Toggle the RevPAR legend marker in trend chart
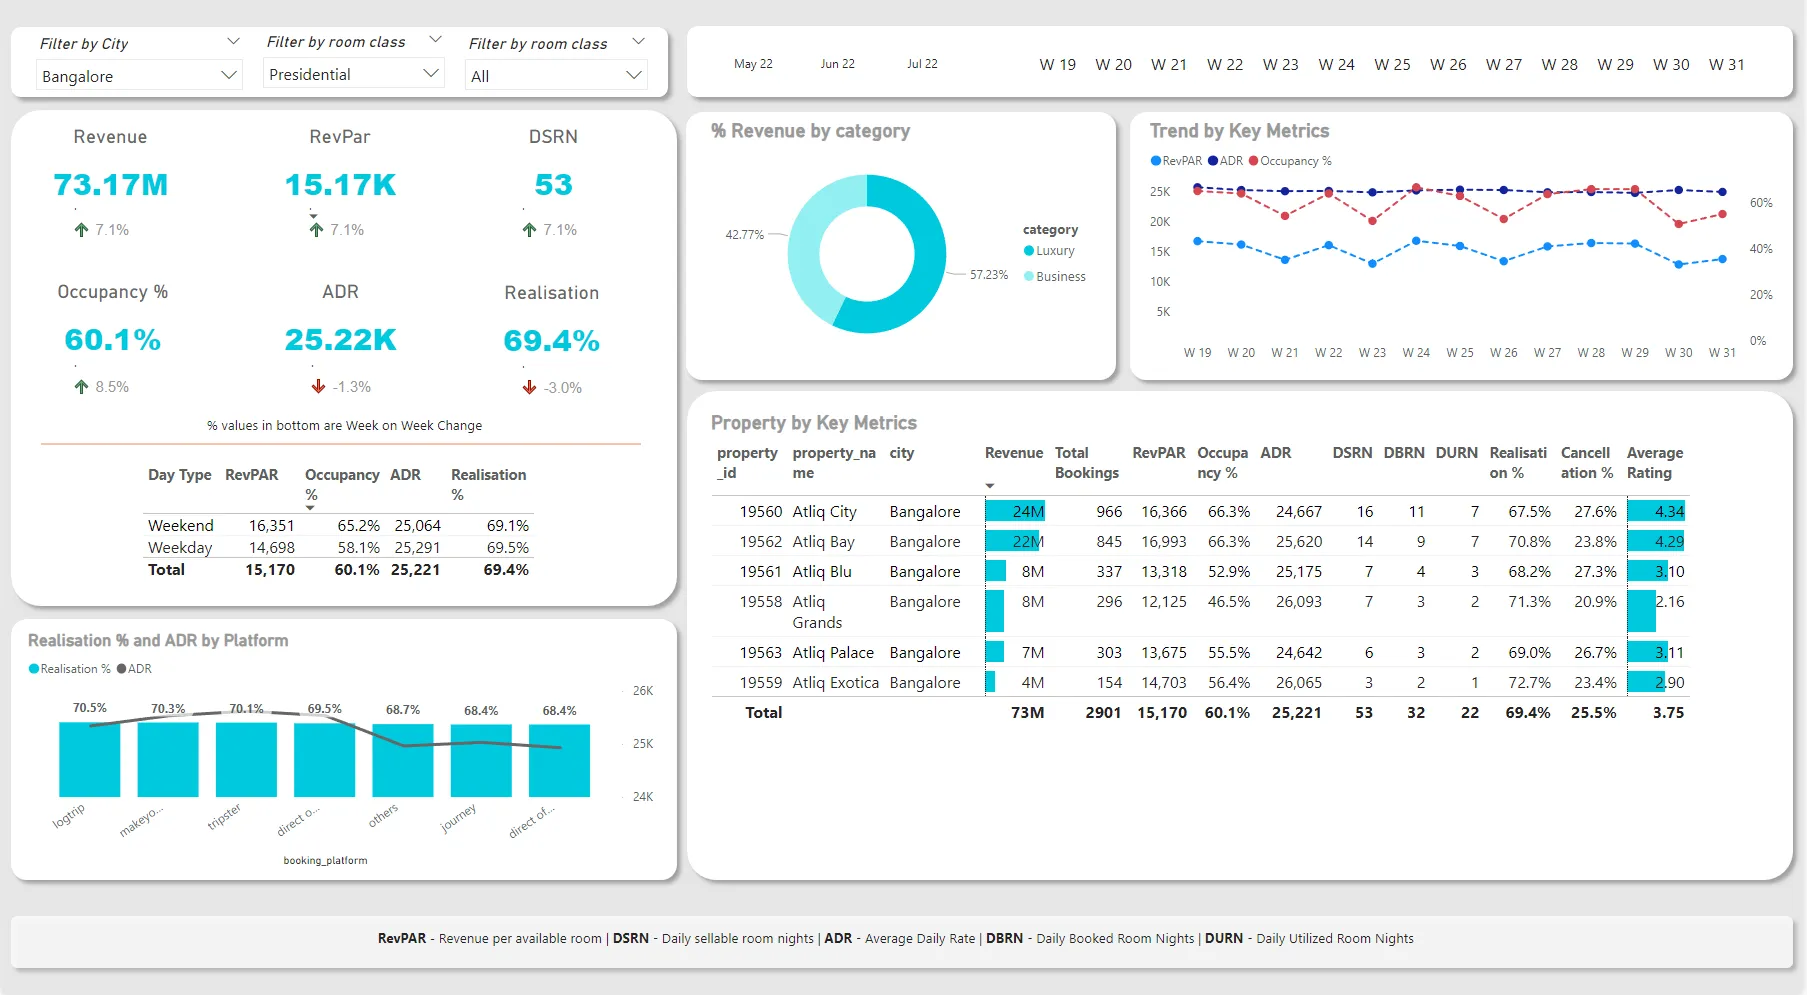The height and width of the screenshot is (995, 1807). [1156, 161]
